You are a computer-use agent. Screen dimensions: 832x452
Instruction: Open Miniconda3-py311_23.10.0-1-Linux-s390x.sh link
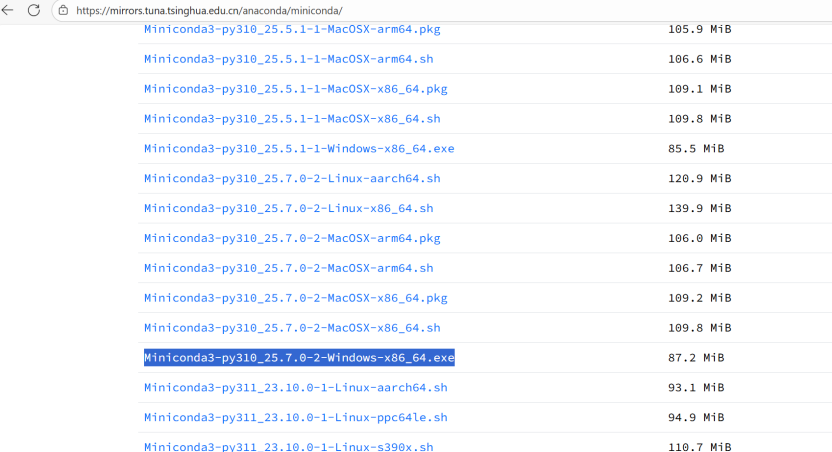click(289, 447)
